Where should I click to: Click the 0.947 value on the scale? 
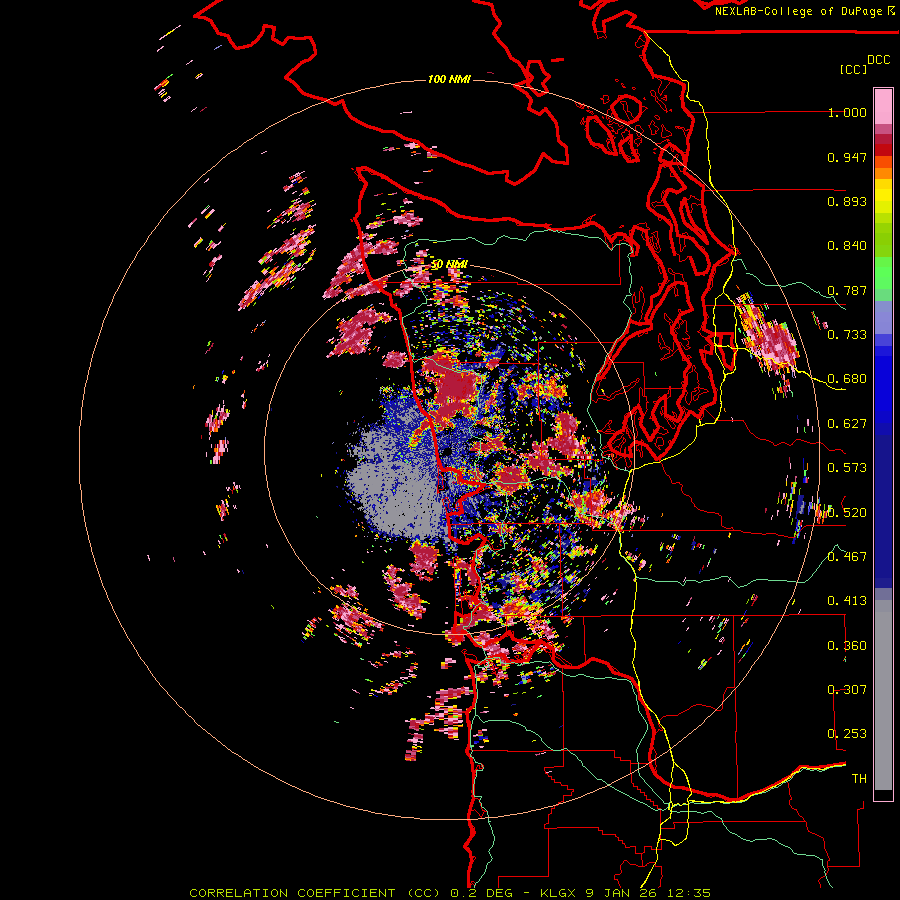[x=847, y=157]
